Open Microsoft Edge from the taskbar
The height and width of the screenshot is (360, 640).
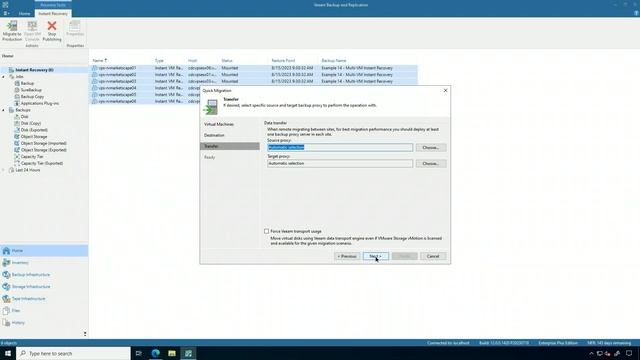156,353
